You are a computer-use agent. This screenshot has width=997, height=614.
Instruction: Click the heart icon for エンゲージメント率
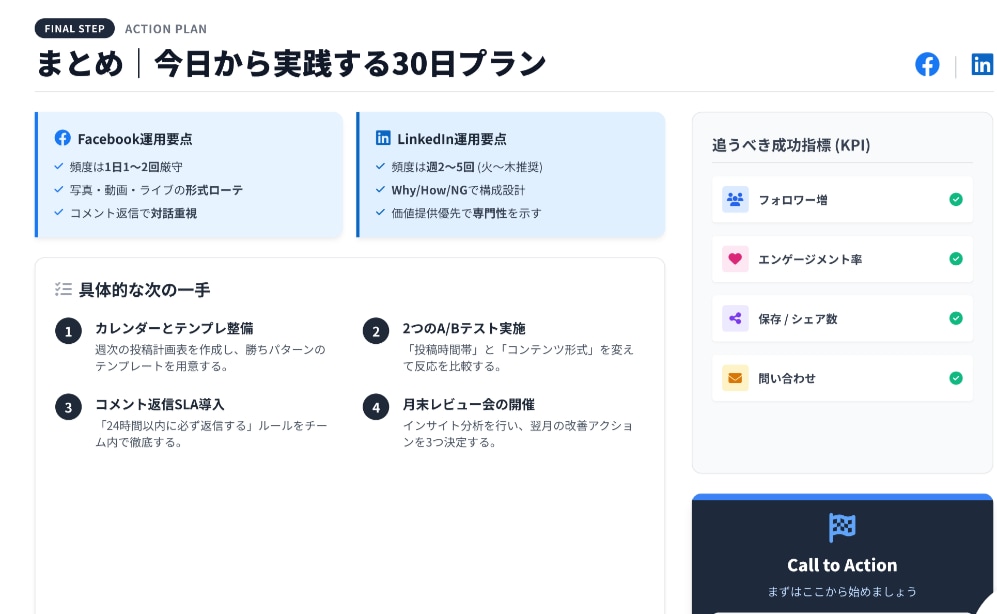point(735,259)
